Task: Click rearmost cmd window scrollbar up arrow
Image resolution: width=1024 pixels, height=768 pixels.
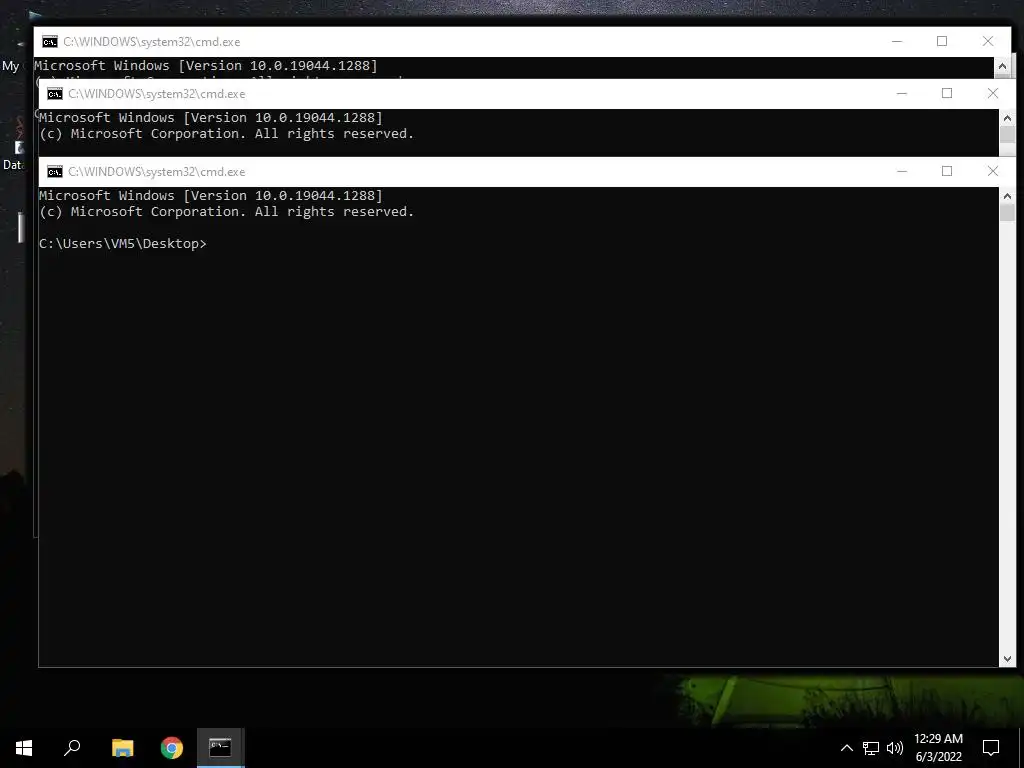Action: 1002,66
